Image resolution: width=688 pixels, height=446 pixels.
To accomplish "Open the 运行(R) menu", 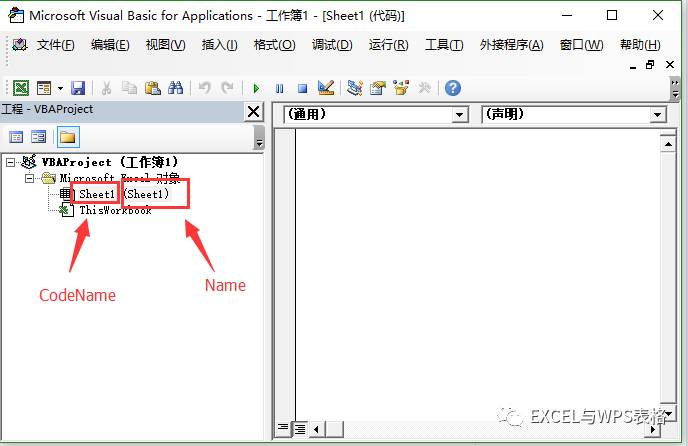I will [x=388, y=45].
